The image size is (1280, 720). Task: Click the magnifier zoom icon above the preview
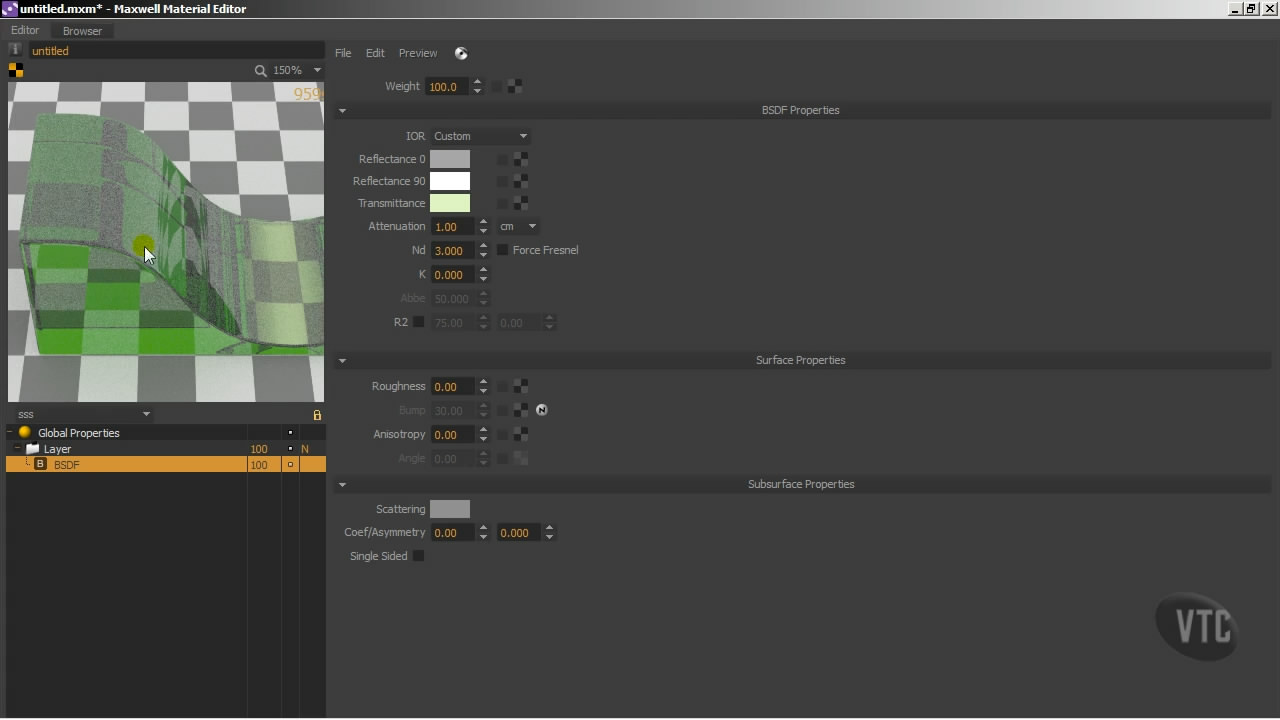coord(260,70)
